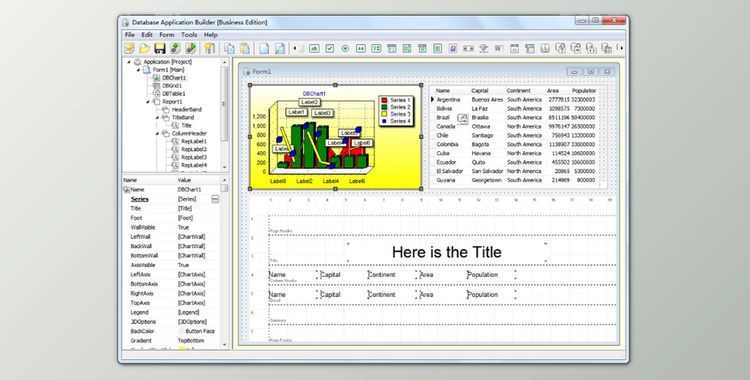Select the Legend property row
Image resolution: width=750 pixels, height=380 pixels.
click(x=171, y=313)
